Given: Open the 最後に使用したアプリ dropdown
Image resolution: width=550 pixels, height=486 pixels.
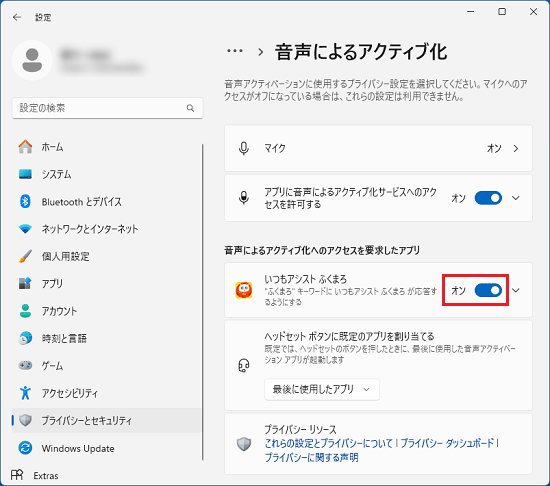Looking at the screenshot, I should (322, 389).
